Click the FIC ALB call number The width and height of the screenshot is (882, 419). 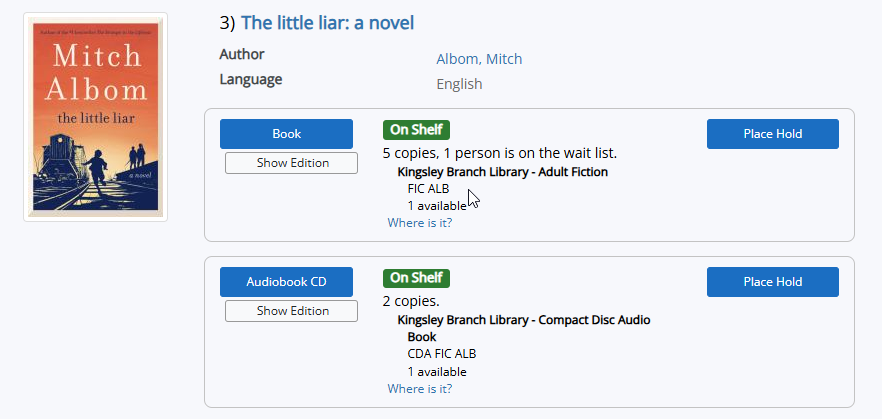(x=428, y=189)
